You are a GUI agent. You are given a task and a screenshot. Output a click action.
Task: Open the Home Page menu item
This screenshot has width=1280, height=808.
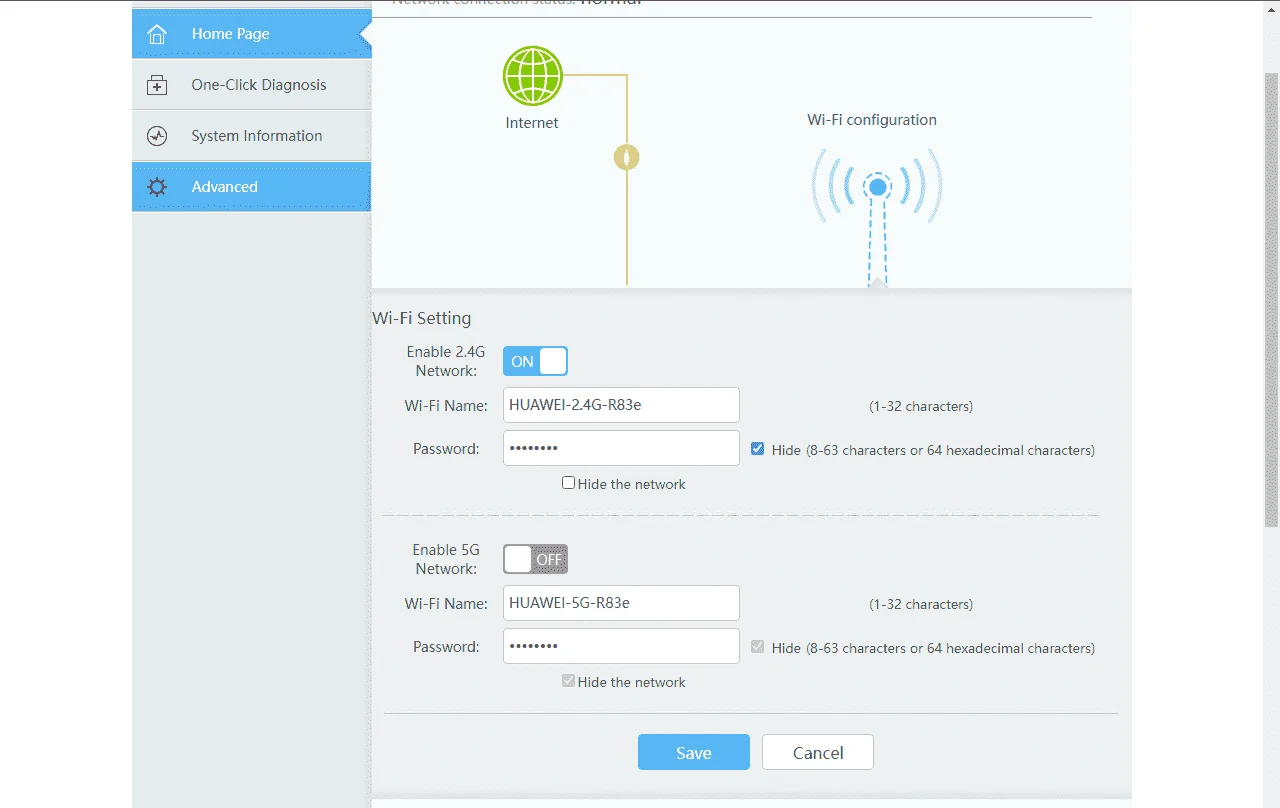251,34
